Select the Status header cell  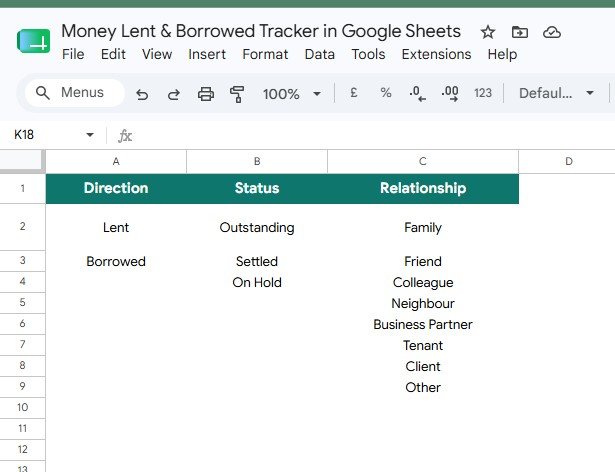pyautogui.click(x=257, y=188)
